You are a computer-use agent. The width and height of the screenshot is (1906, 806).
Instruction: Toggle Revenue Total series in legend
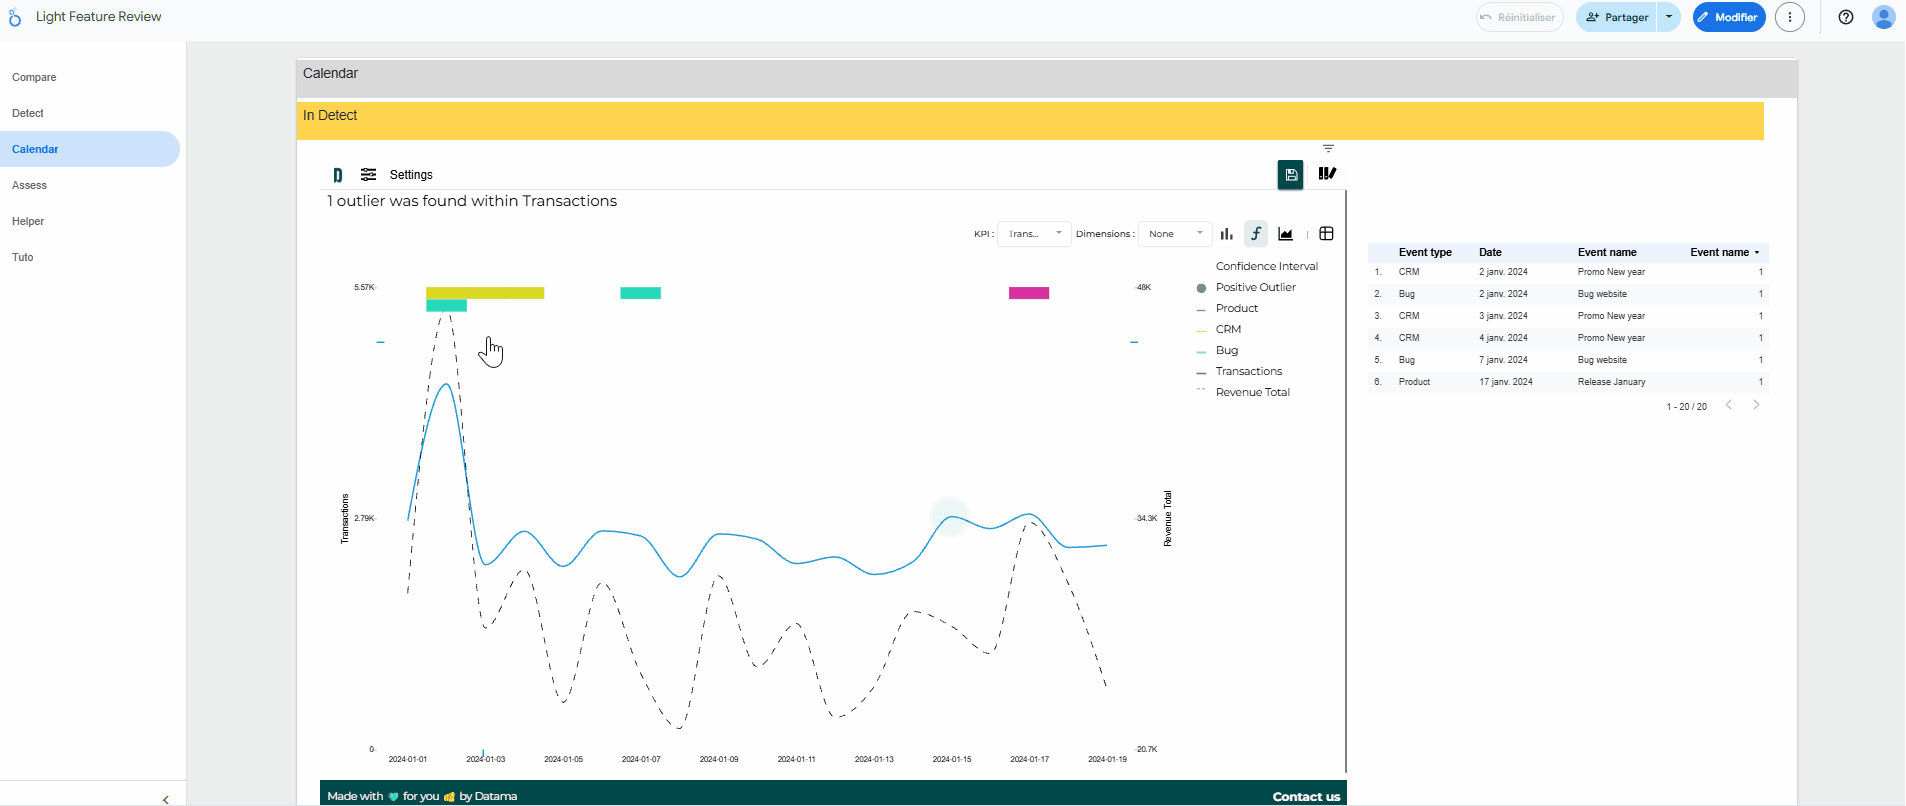pyautogui.click(x=1252, y=392)
